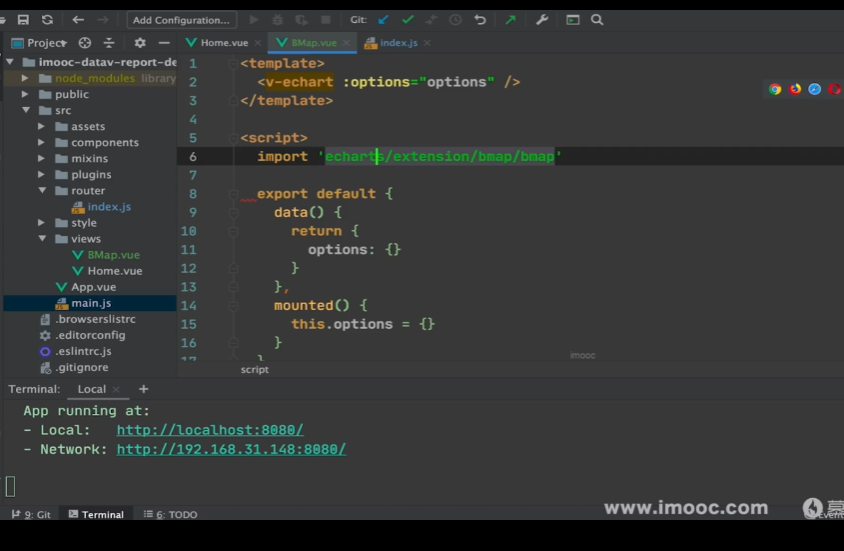The height and width of the screenshot is (551, 844).
Task: Expand the node_modules folder
Action: click(25, 78)
